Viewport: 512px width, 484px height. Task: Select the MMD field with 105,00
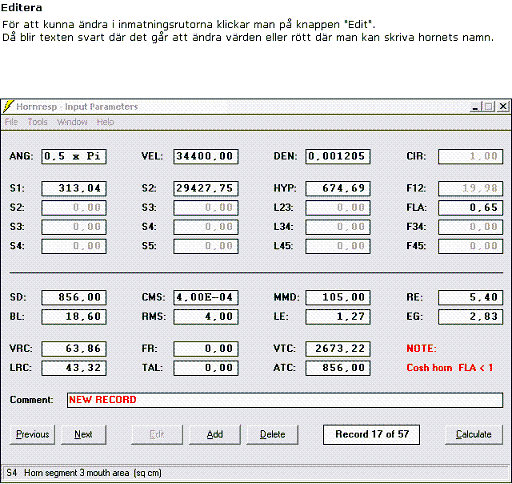[338, 298]
